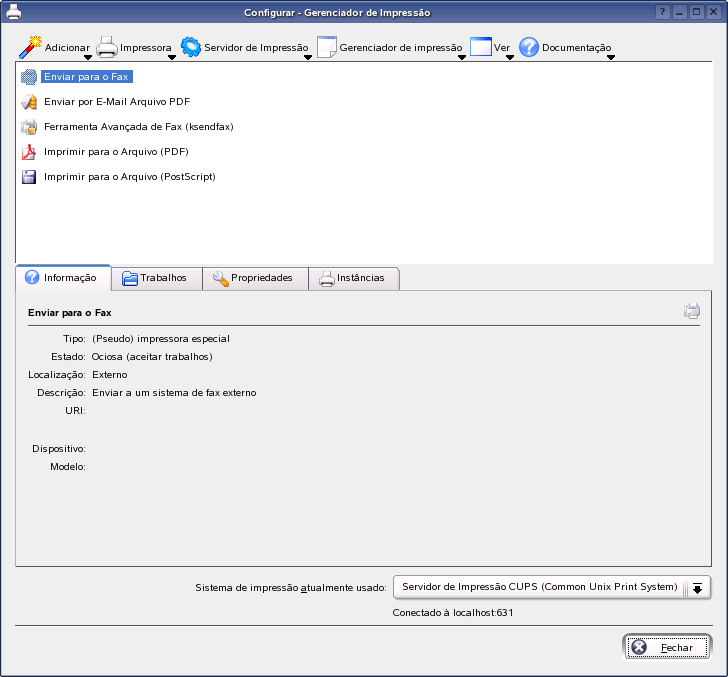Click the Documentação help icon
This screenshot has height=677, width=728.
coord(529,47)
